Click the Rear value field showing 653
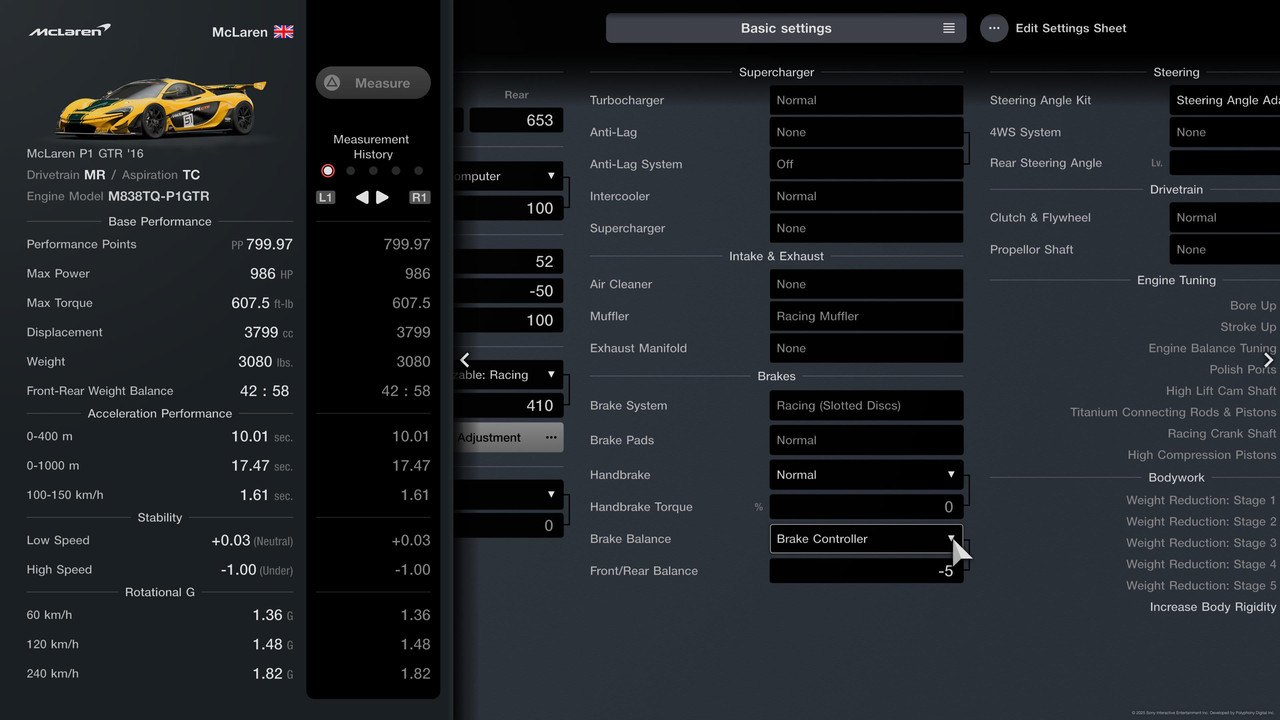 (516, 120)
